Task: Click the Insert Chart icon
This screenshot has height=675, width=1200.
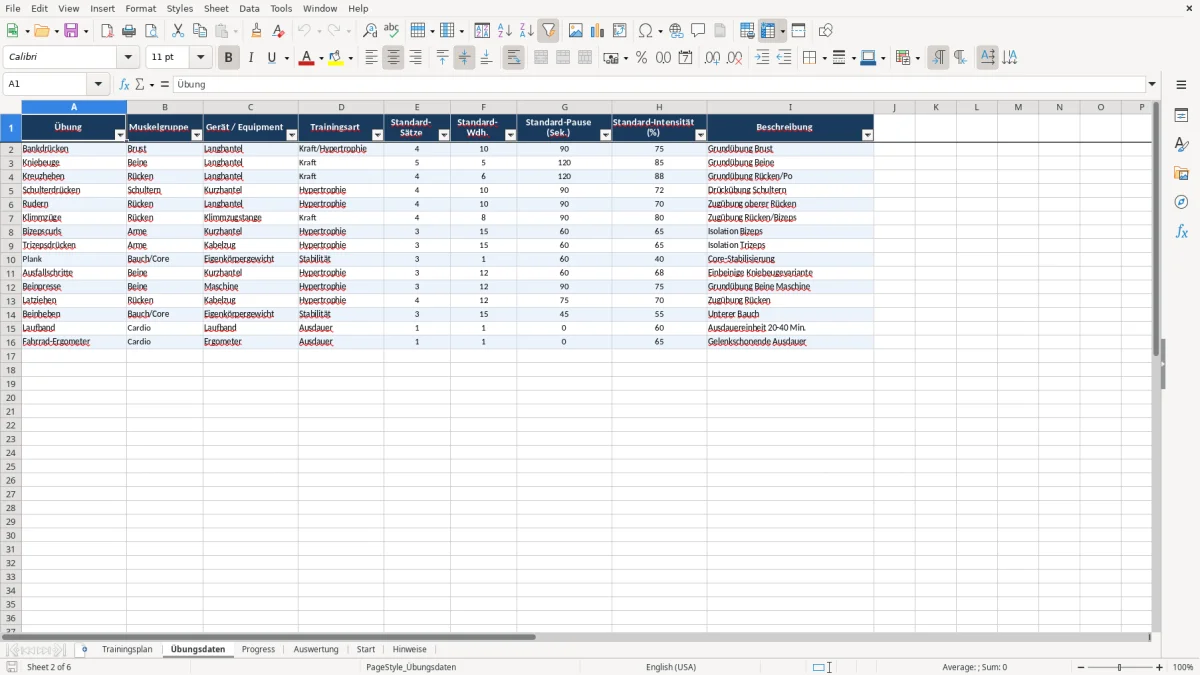Action: point(598,31)
